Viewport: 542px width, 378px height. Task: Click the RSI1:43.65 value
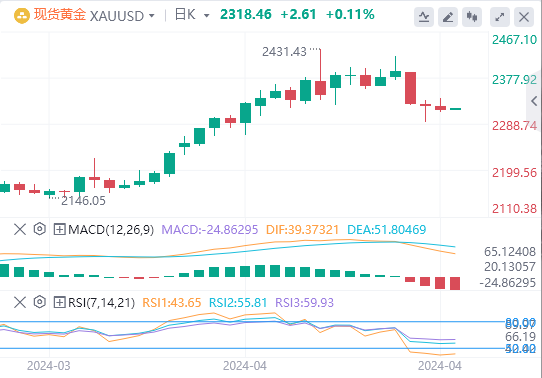click(x=172, y=303)
